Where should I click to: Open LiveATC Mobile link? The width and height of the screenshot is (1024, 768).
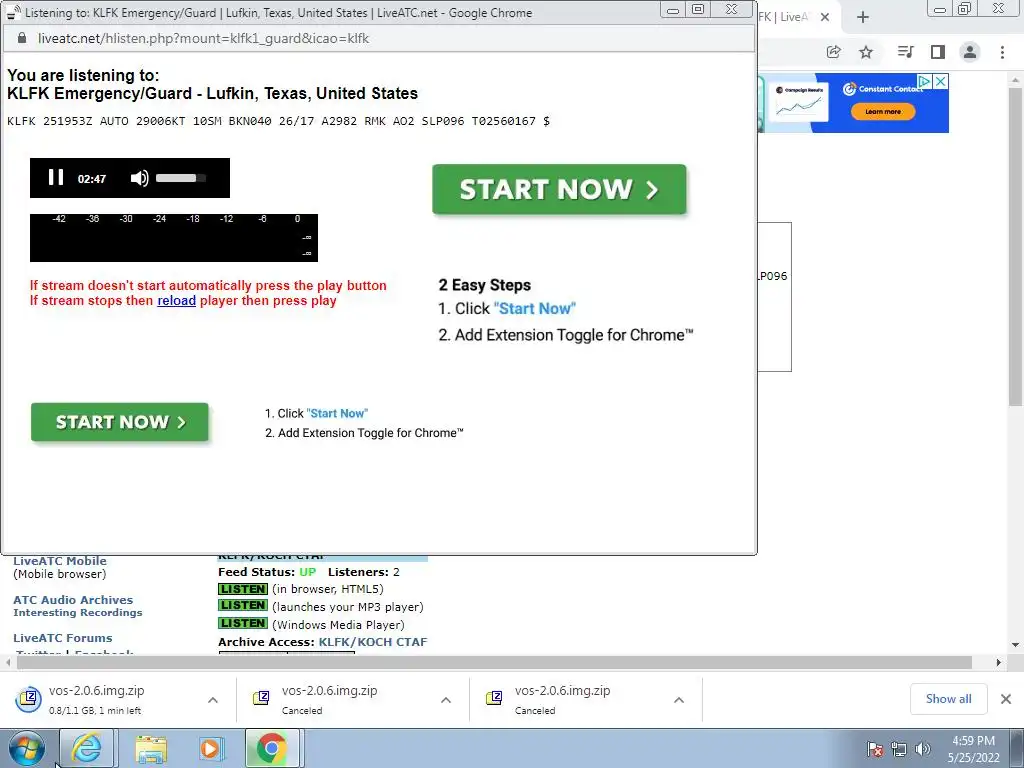[x=59, y=561]
